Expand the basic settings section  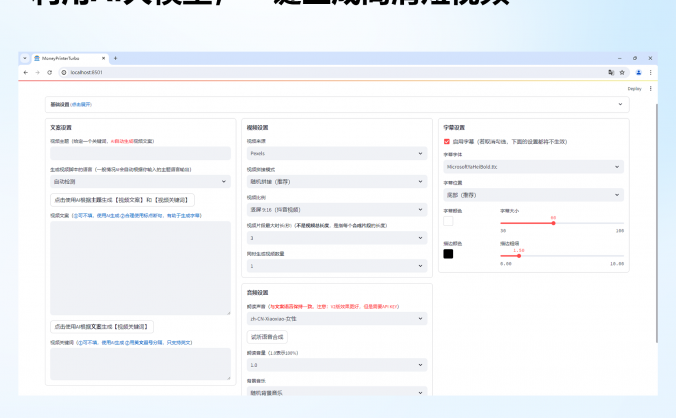click(337, 104)
